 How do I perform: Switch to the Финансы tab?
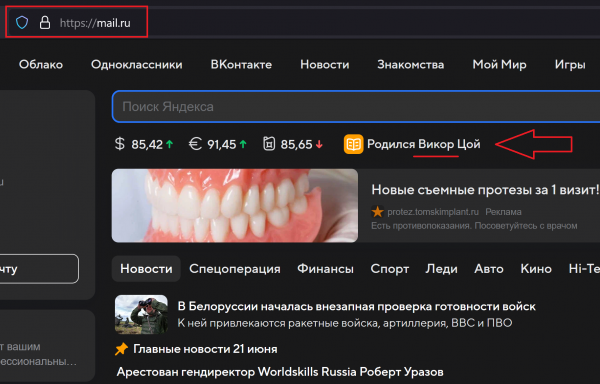(x=325, y=269)
